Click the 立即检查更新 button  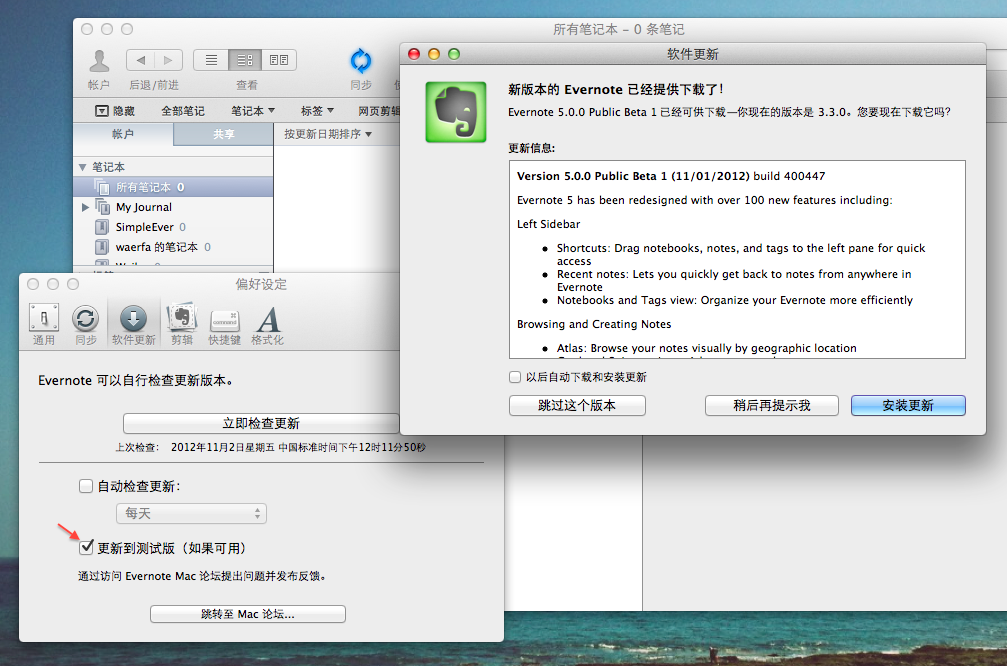(261, 423)
